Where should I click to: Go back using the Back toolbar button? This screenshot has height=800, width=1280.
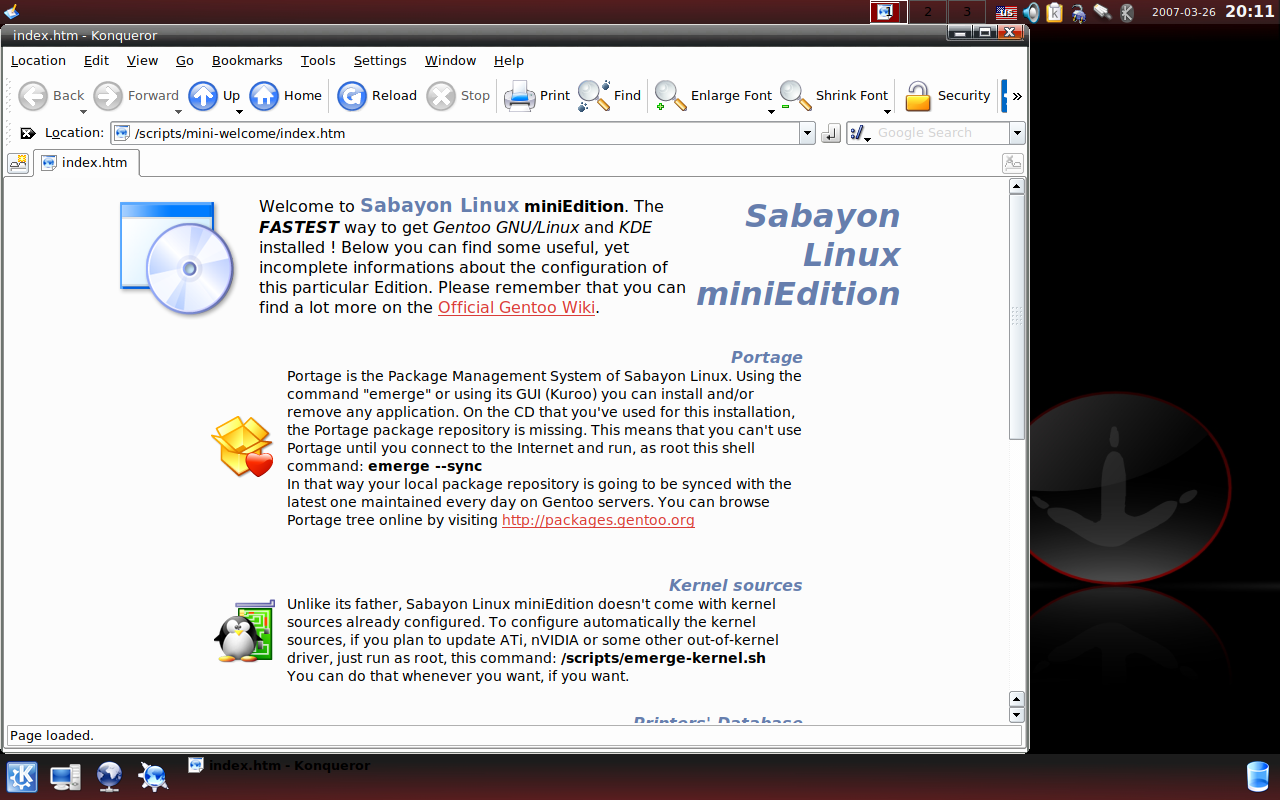tap(52, 96)
